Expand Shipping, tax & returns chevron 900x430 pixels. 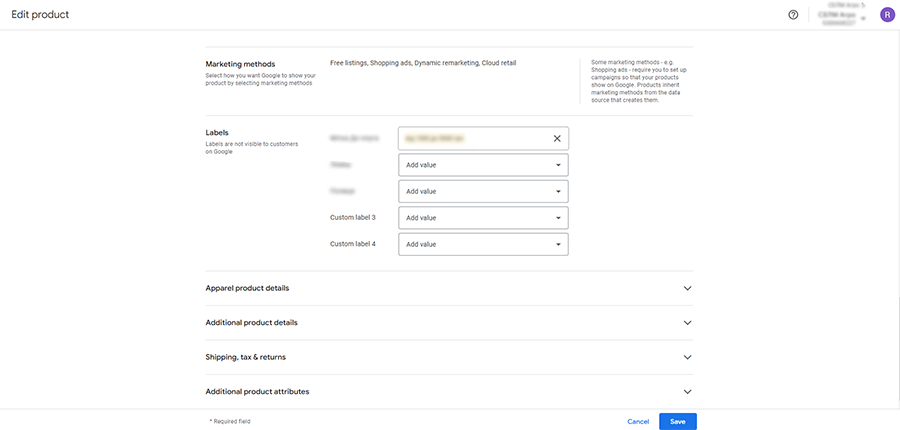pos(687,357)
